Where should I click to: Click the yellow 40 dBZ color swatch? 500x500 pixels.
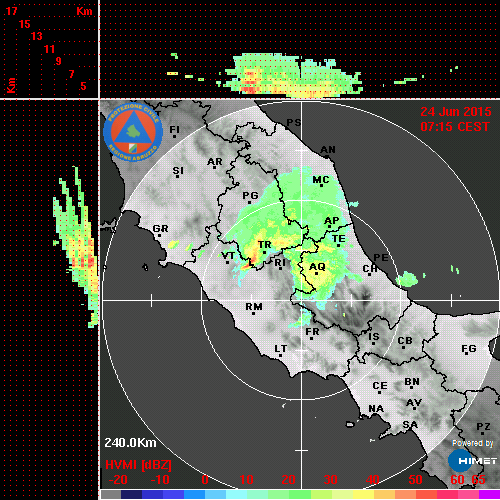(363, 495)
